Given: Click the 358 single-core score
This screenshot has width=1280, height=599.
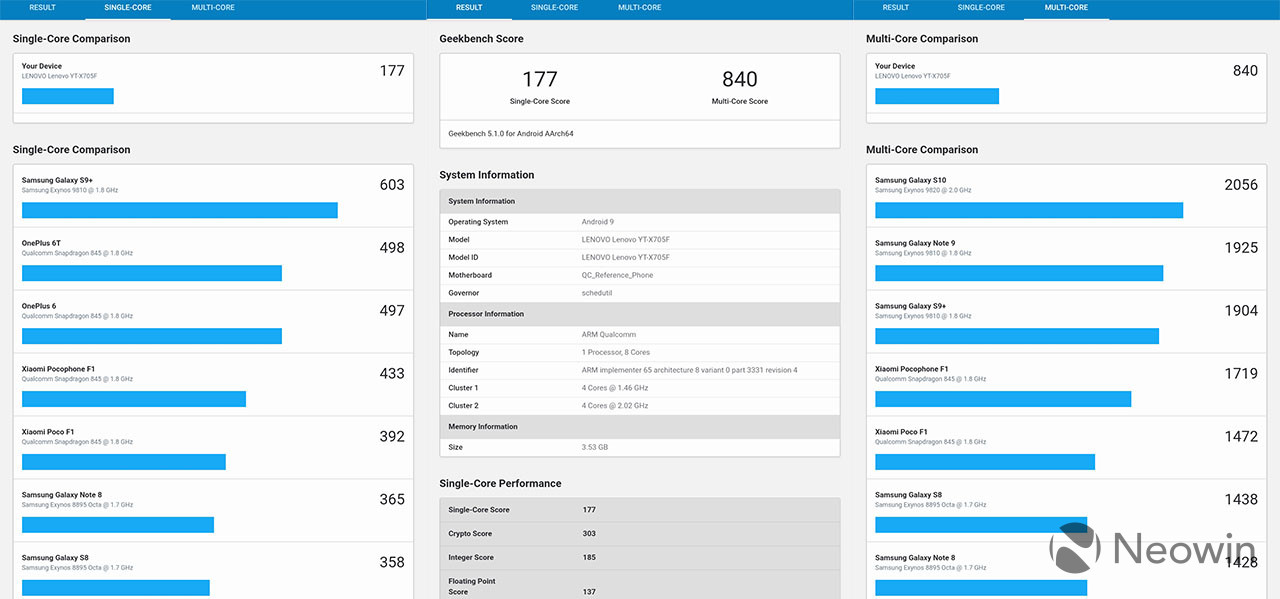Looking at the screenshot, I should 392,563.
